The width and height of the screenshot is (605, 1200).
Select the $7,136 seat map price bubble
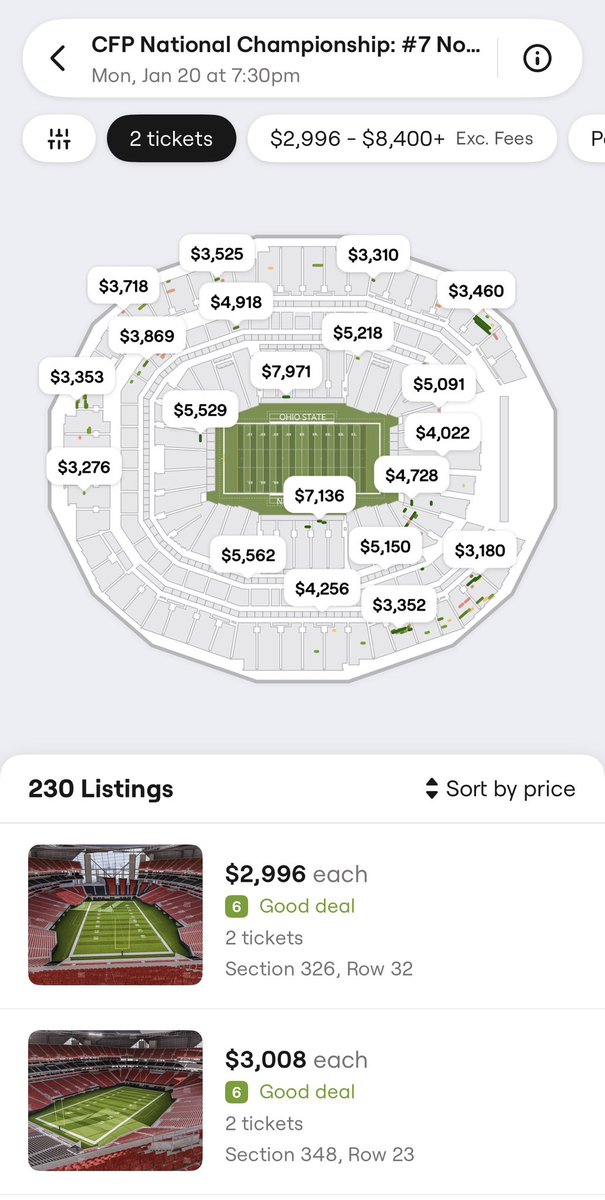pyautogui.click(x=320, y=496)
